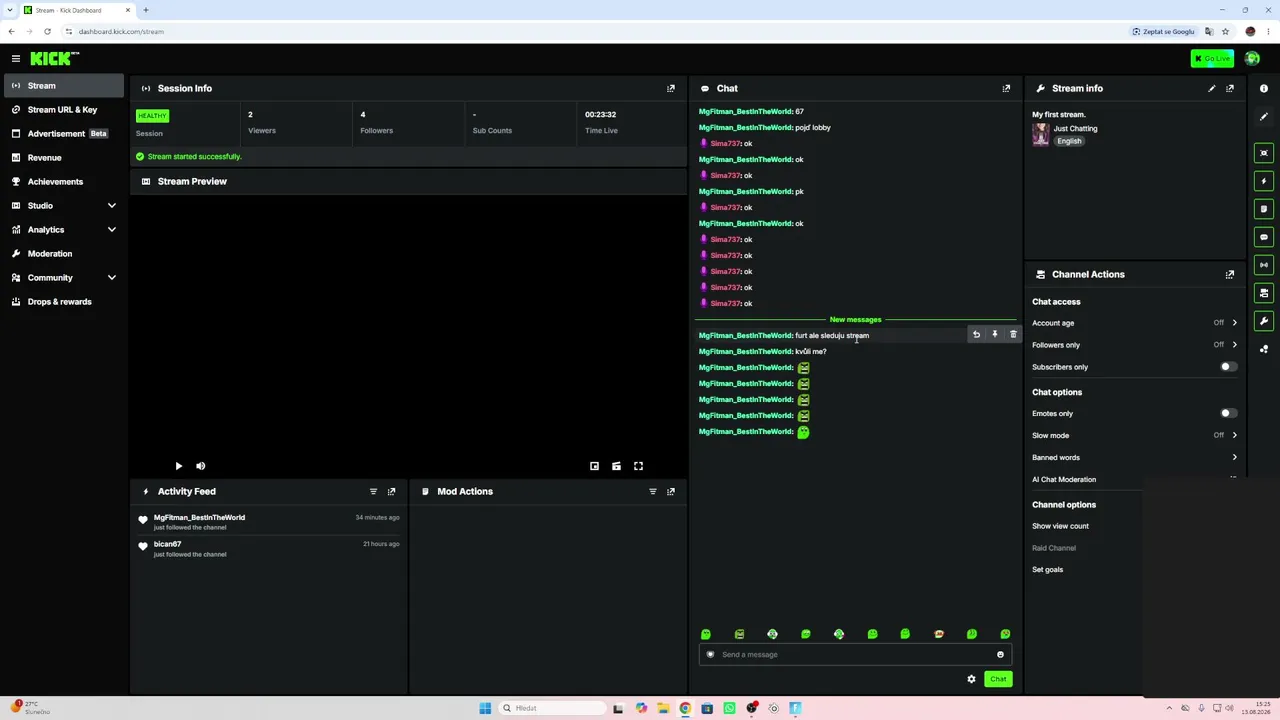Insert the last quick emote under chat
1280x720 pixels.
point(1005,634)
